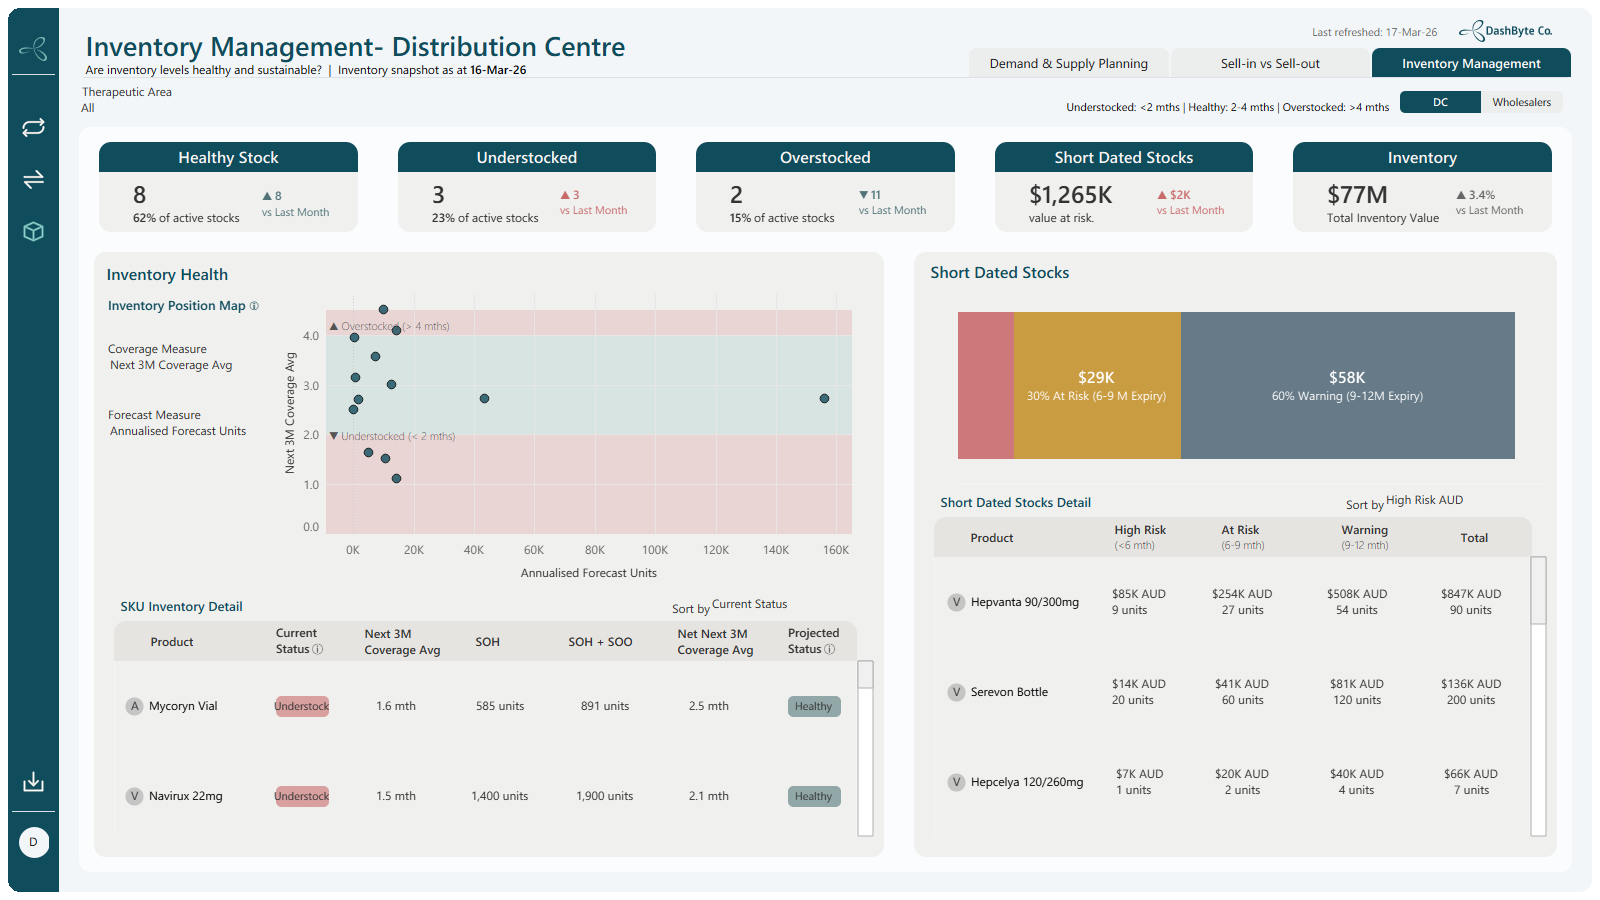Click Short Dated Stocks Detail scrollbar thumb
Viewport: 1600px width, 900px height.
1539,591
